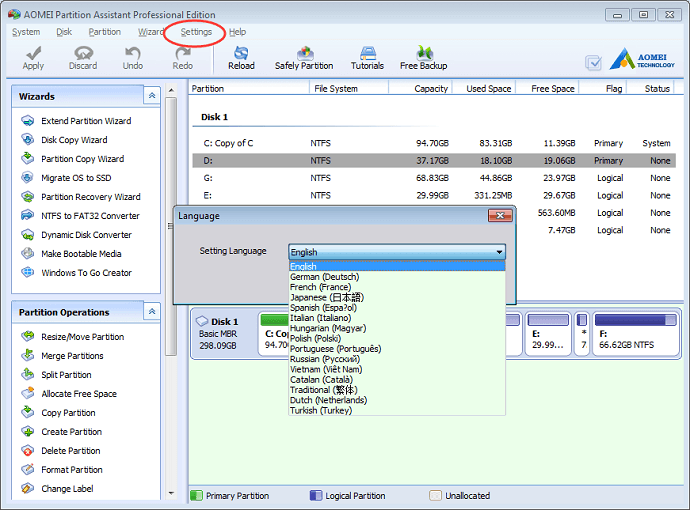The image size is (690, 510).
Task: Click the sidebar scroll down arrow
Action: pos(172,494)
